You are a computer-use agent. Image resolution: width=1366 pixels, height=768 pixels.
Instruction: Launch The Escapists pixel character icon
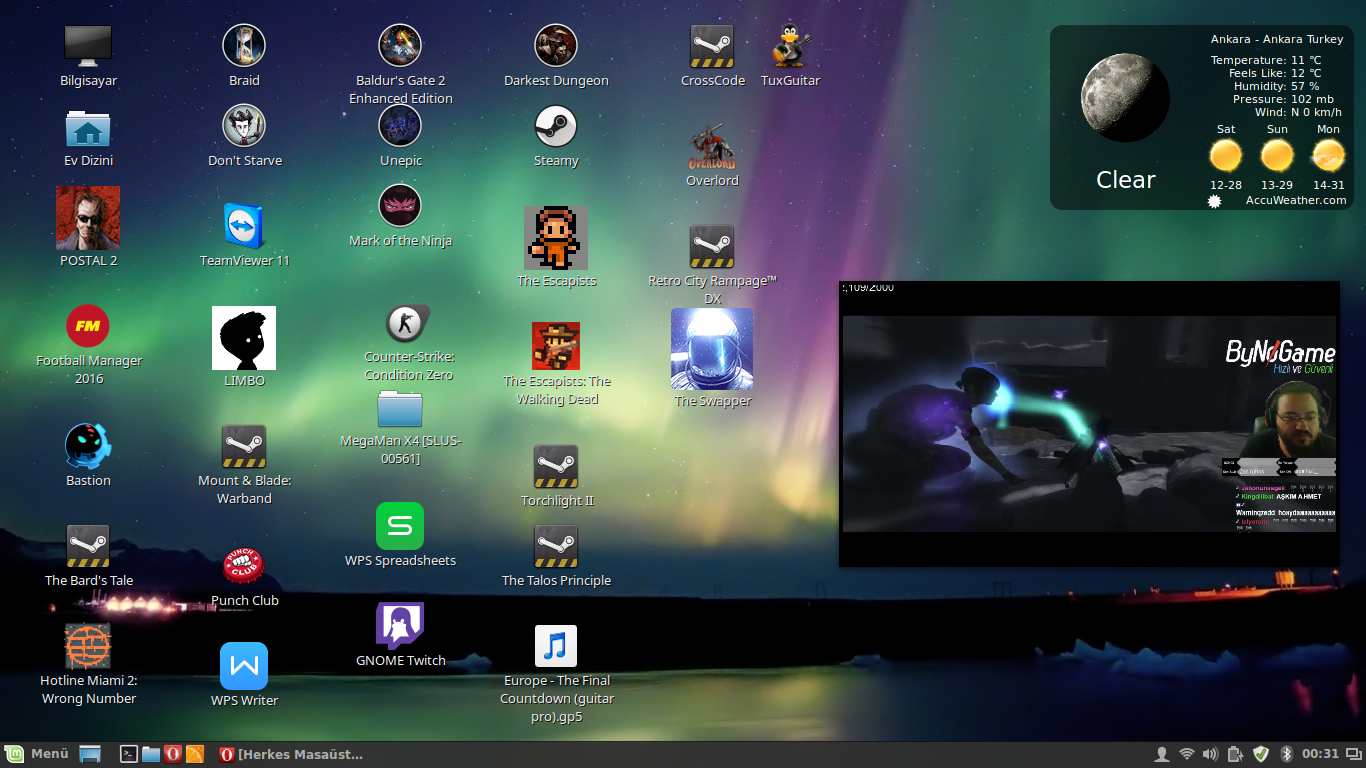point(556,238)
